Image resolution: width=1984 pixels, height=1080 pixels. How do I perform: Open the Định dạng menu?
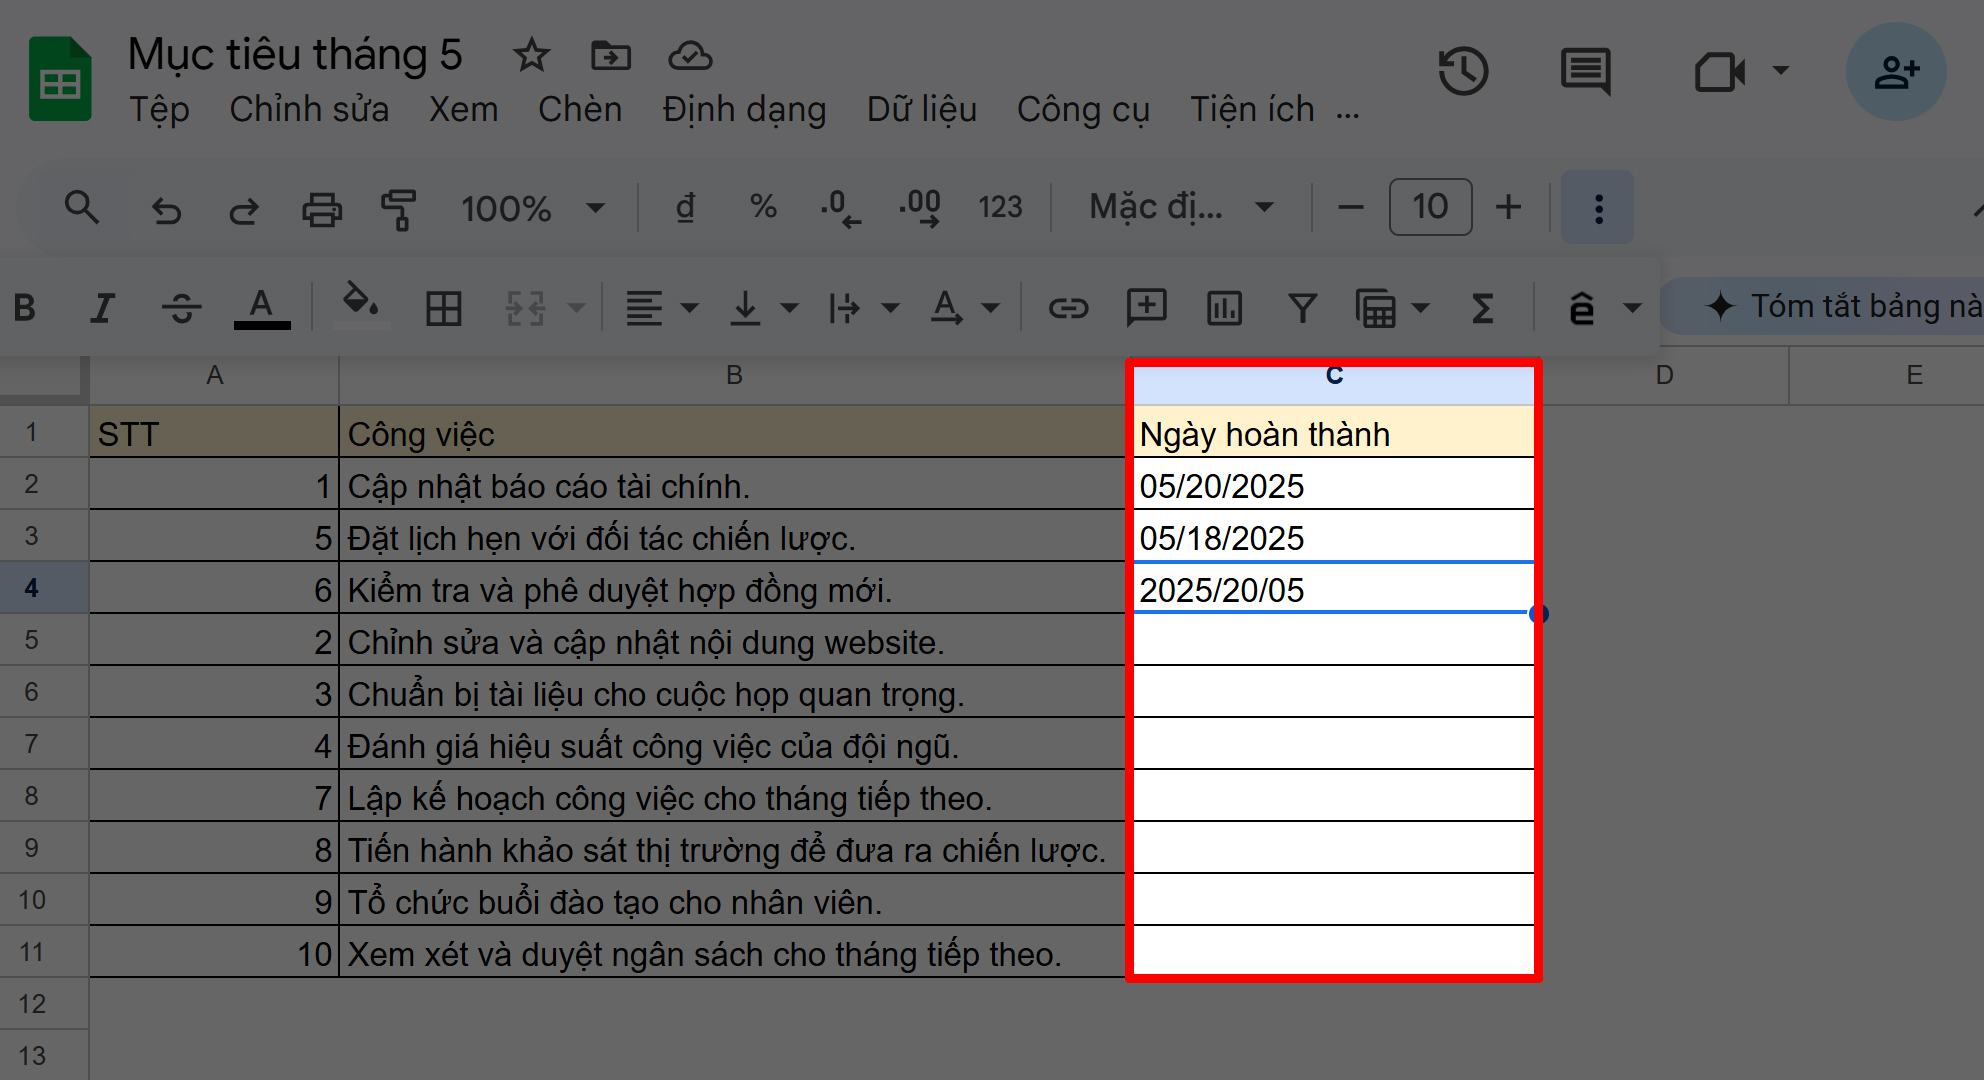(x=744, y=109)
